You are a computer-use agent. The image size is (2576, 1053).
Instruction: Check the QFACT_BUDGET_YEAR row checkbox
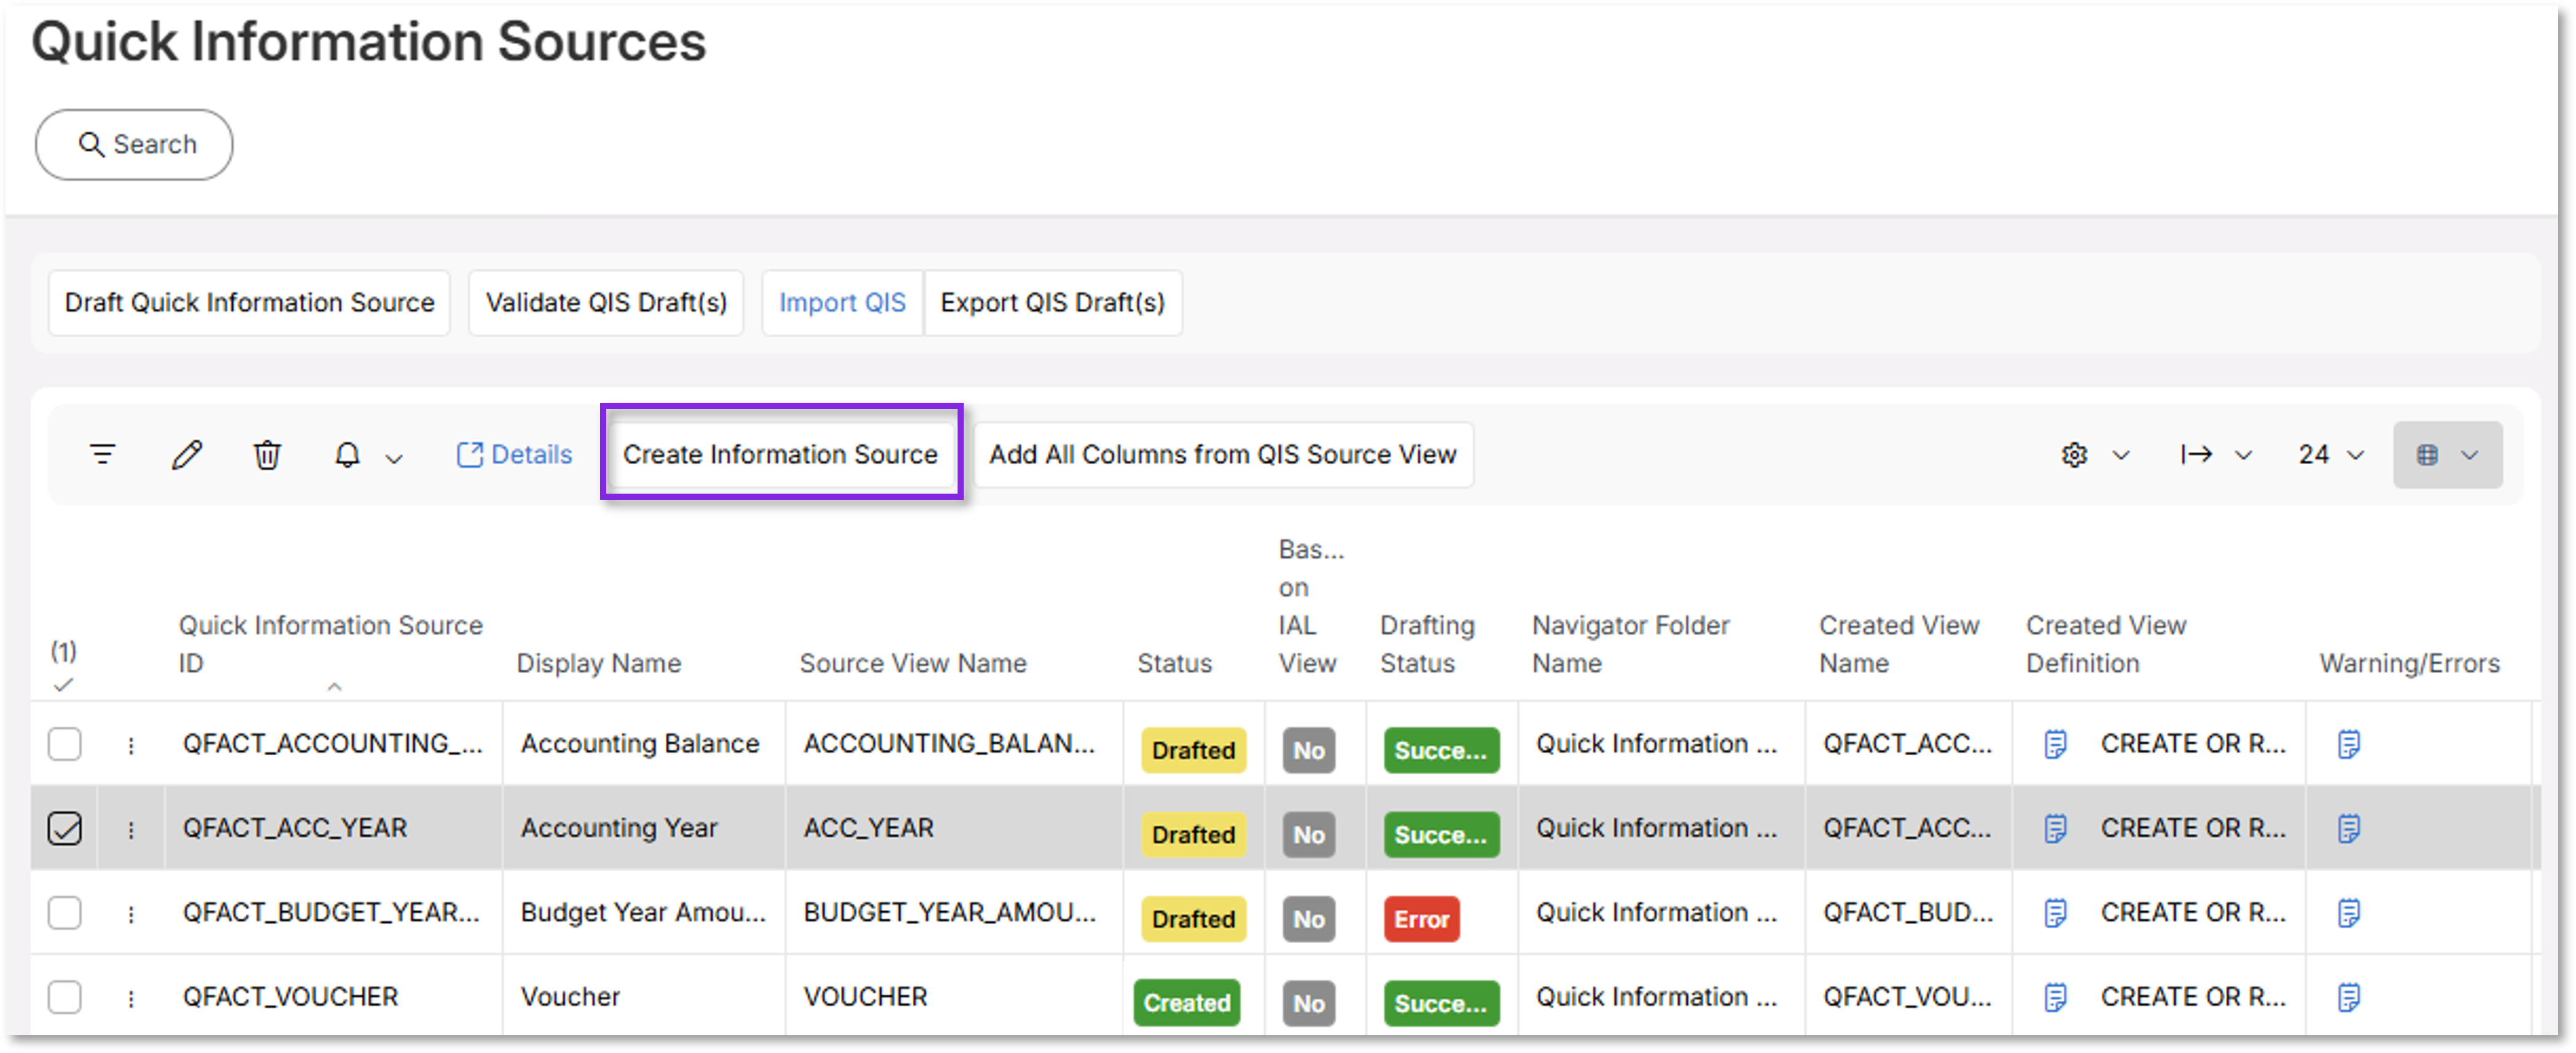tap(65, 913)
